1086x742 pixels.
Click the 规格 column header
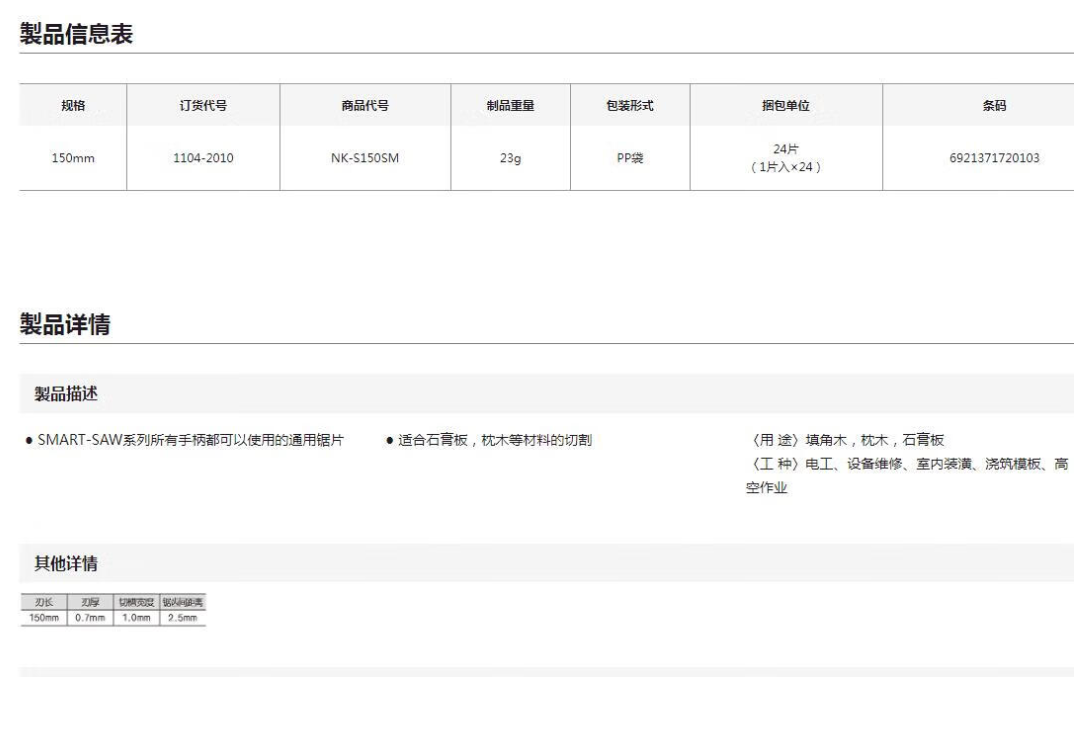pos(73,106)
